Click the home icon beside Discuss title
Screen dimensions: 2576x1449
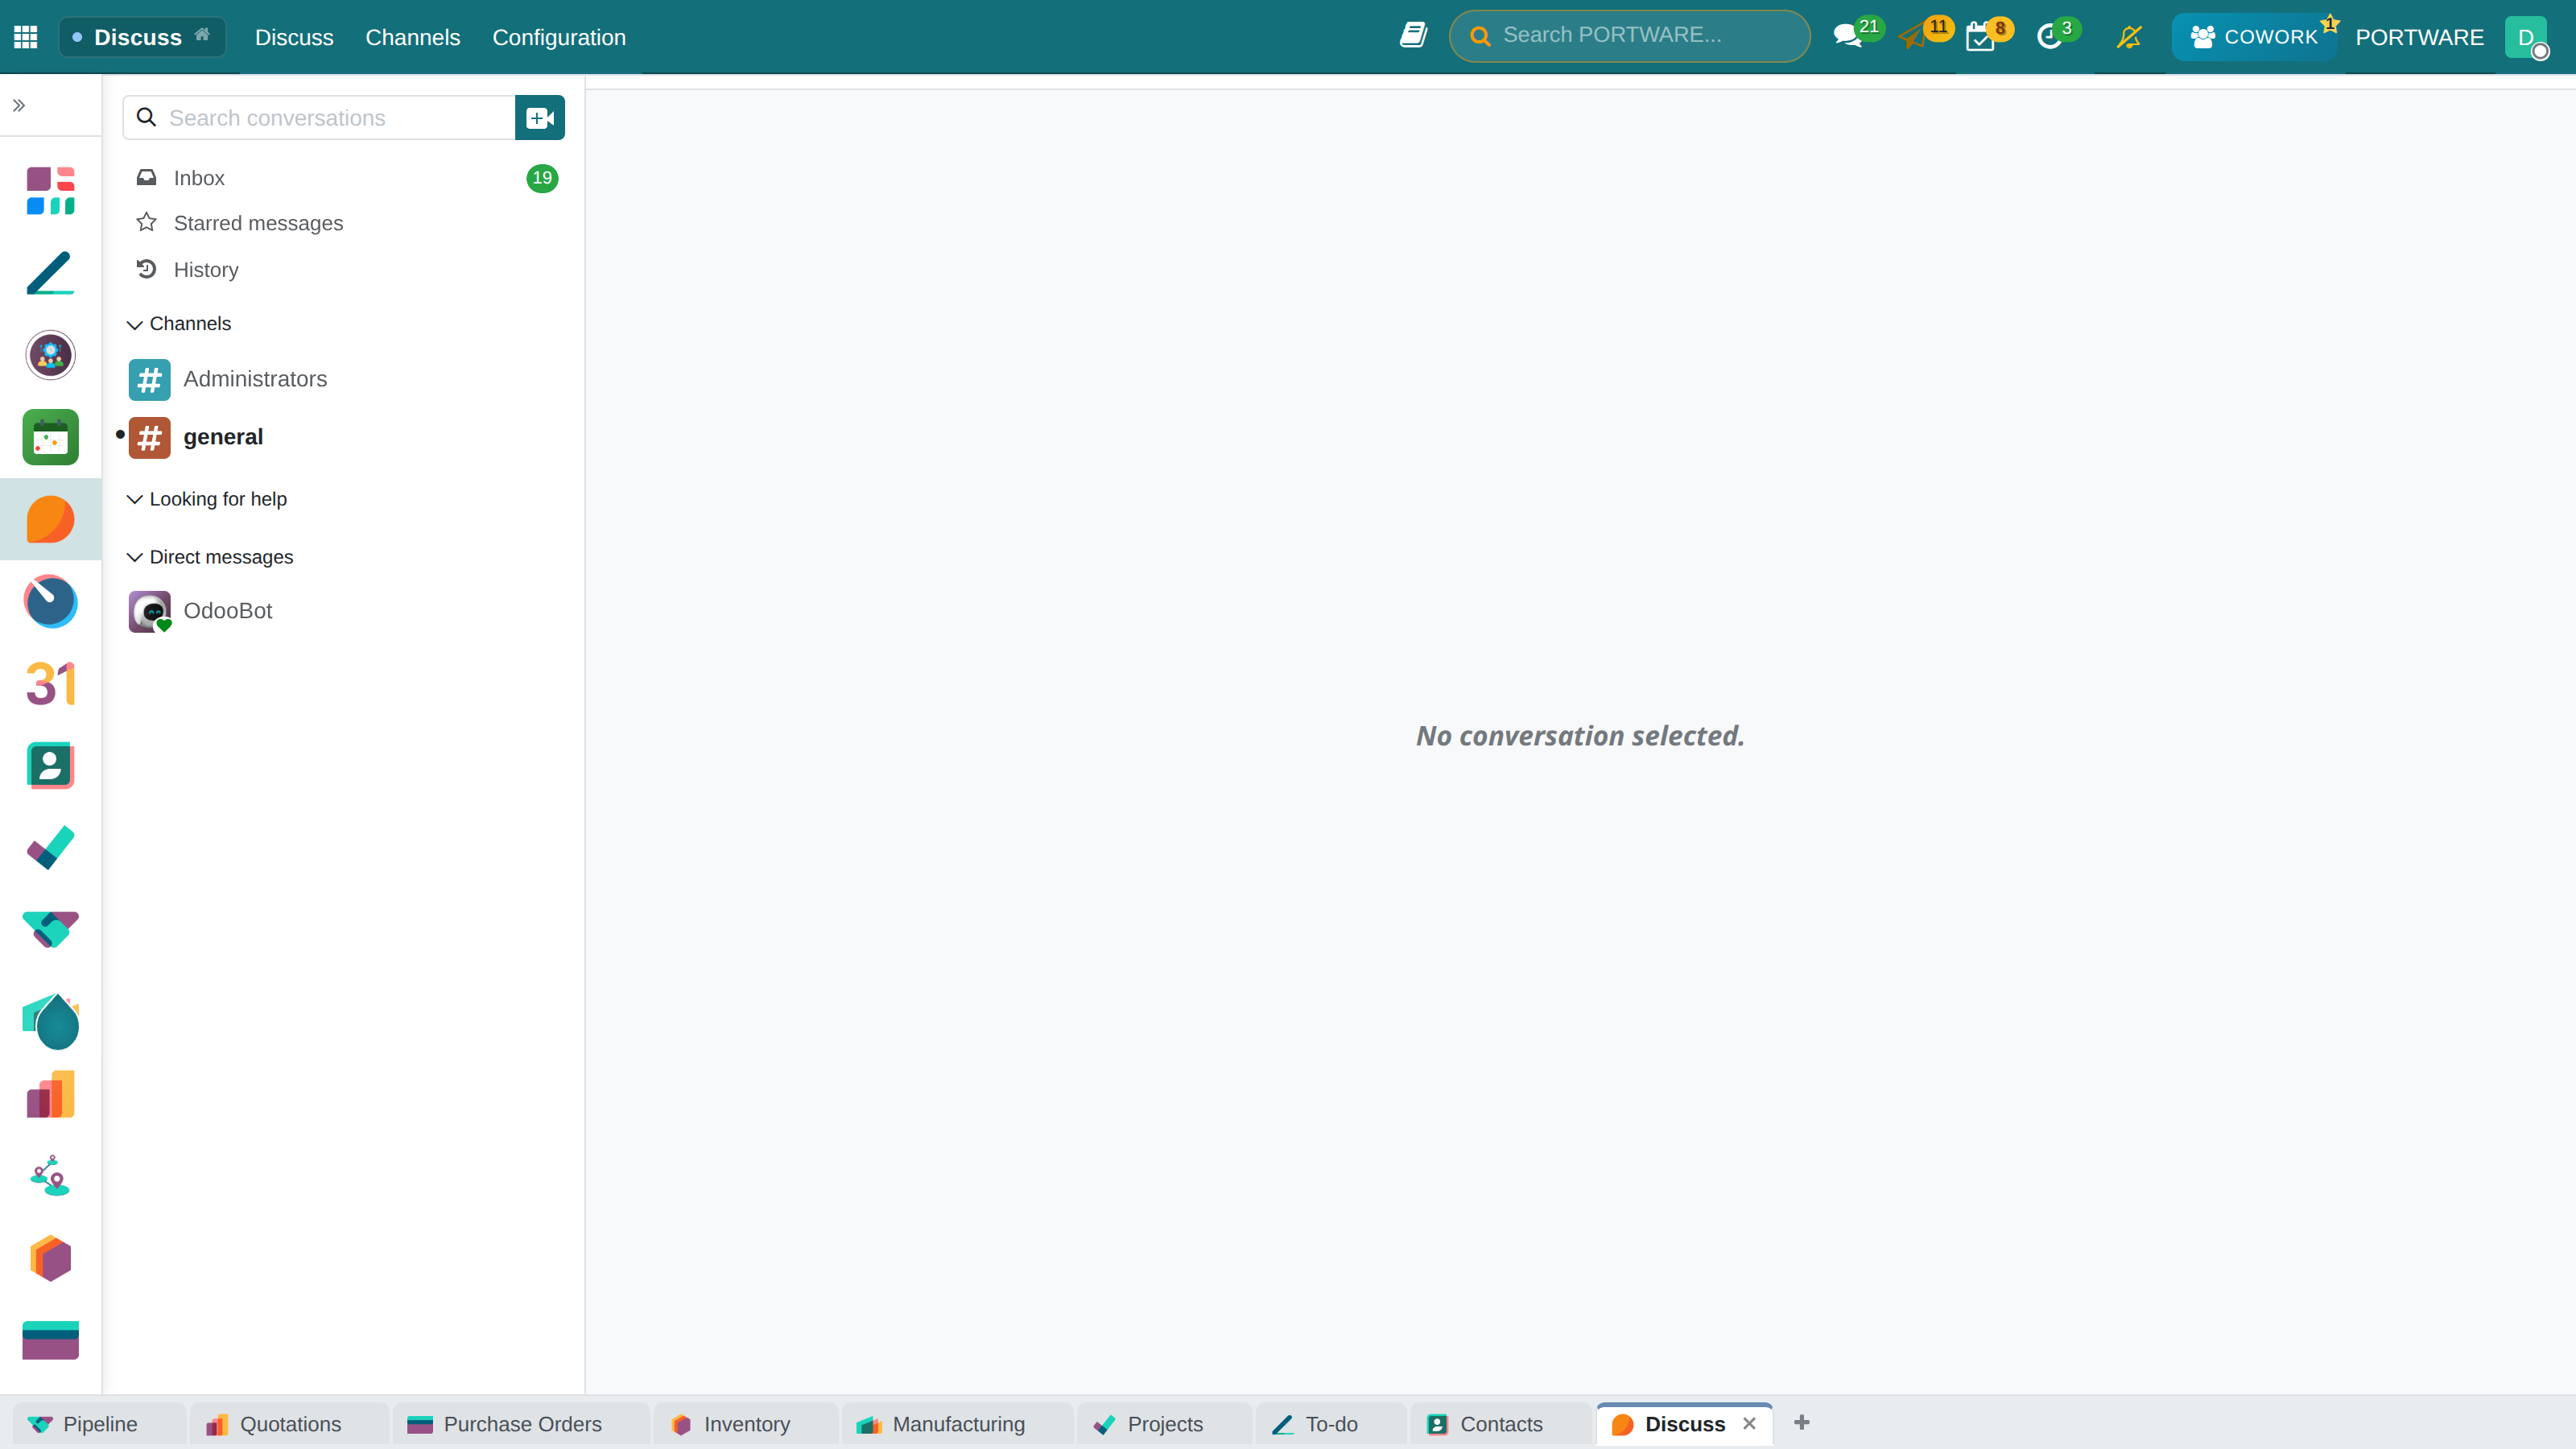tap(202, 34)
